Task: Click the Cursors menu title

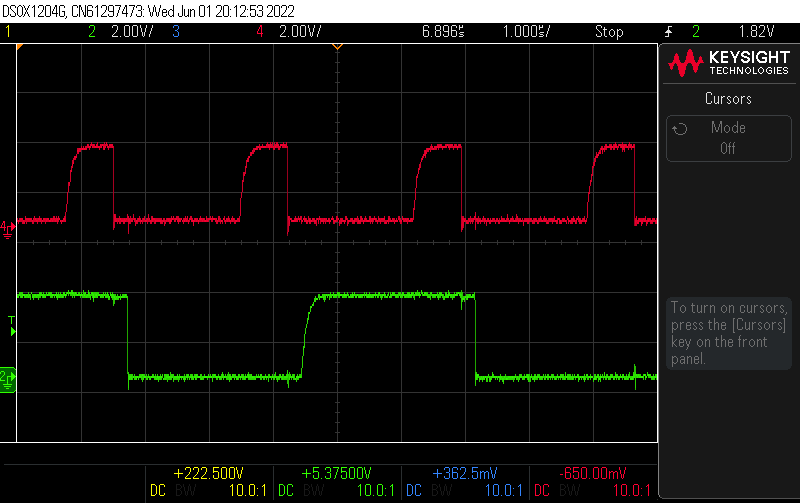Action: click(x=729, y=98)
